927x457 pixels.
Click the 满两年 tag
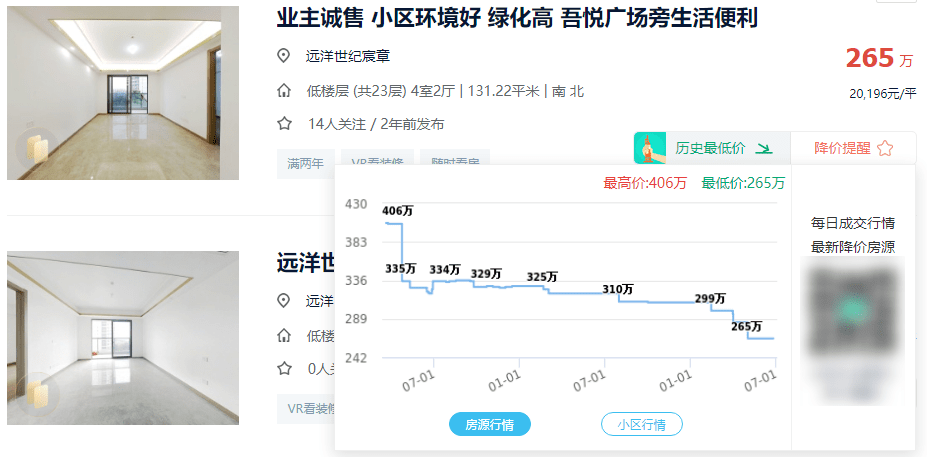point(305,164)
